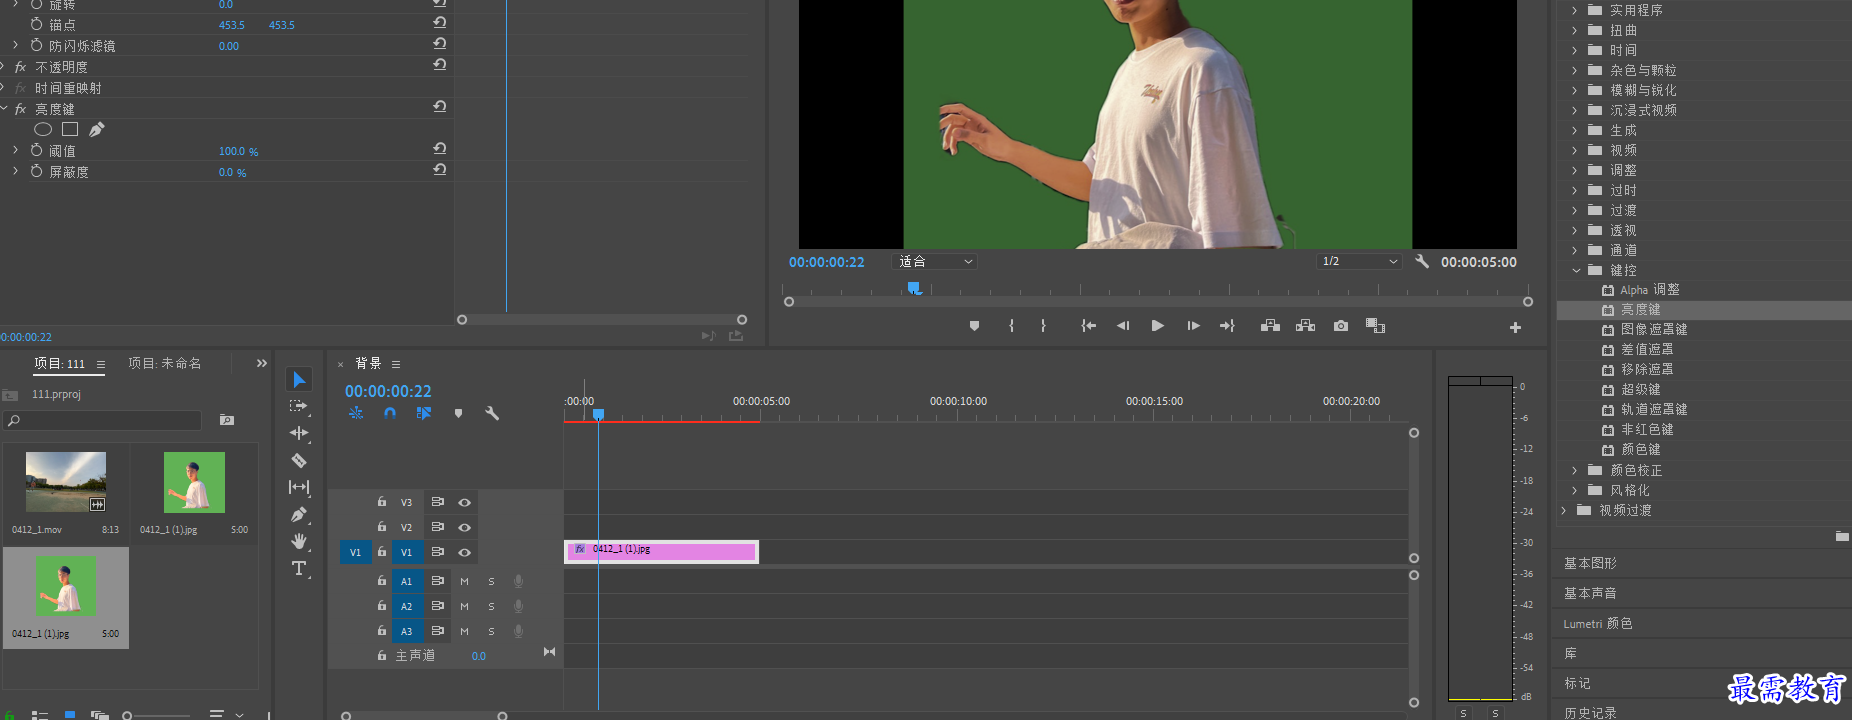The image size is (1852, 720).
Task: Toggle animation stopwatch for 阈值
Action: 37,150
